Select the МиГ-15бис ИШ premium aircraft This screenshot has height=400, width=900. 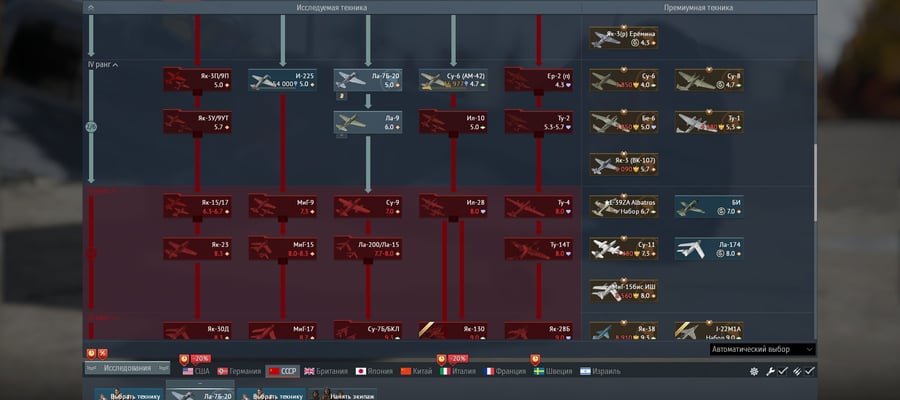[624, 291]
